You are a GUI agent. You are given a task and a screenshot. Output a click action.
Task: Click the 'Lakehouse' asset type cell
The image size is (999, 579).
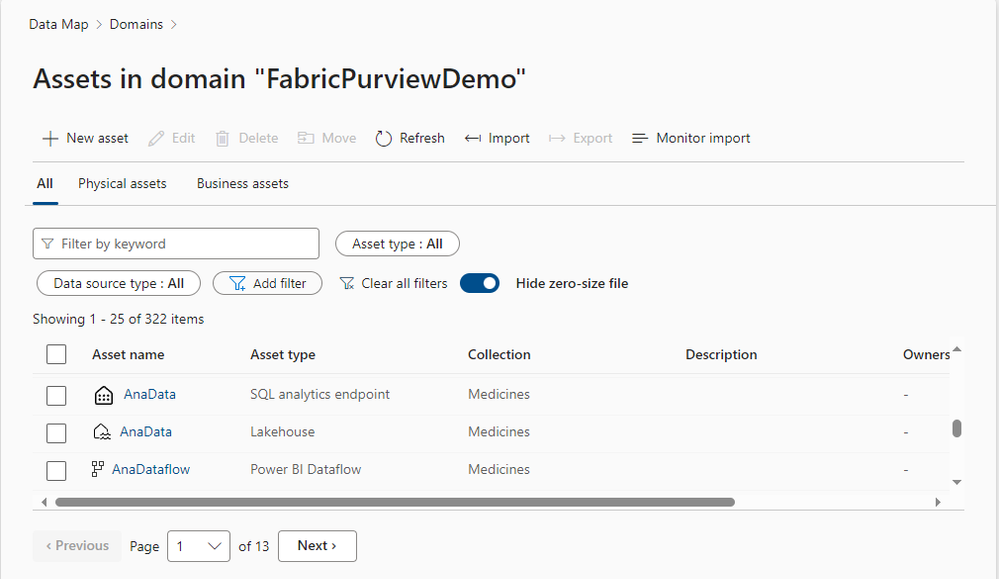282,432
